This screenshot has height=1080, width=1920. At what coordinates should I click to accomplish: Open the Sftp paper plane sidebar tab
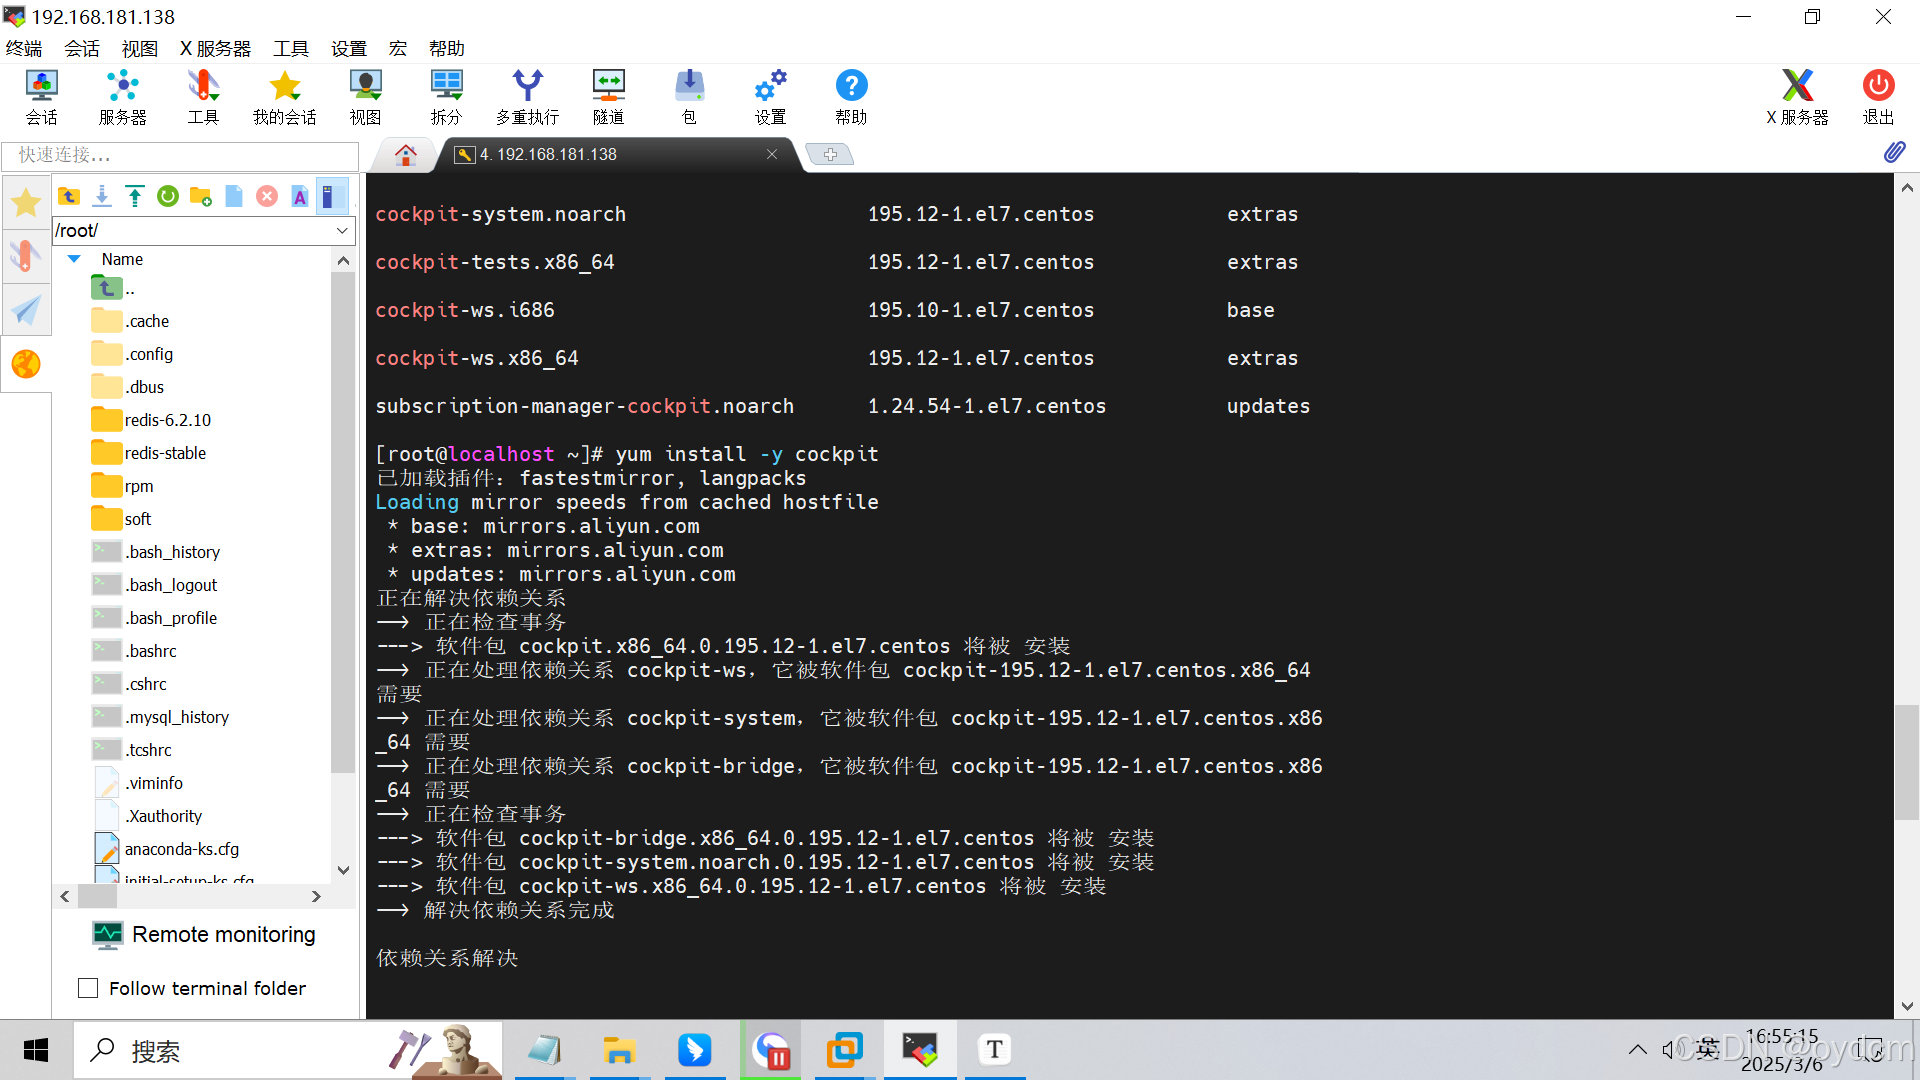[x=26, y=310]
